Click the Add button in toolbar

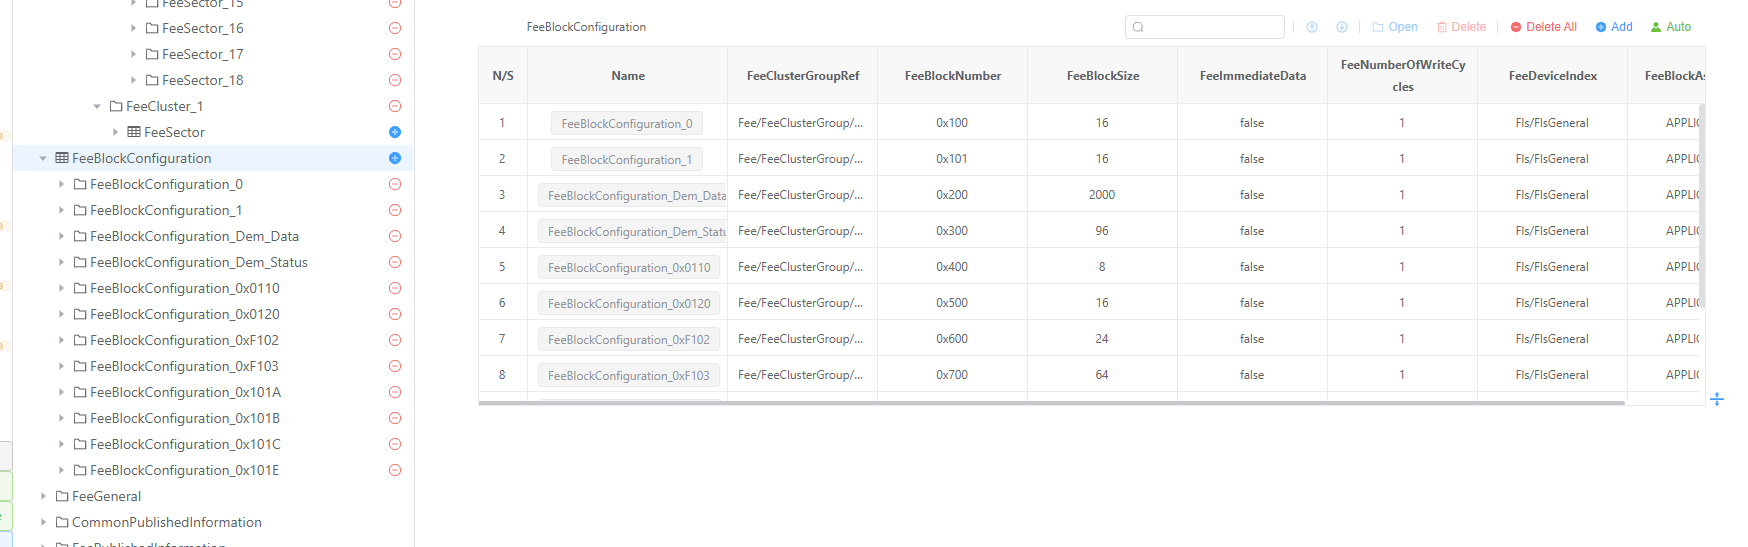[x=1613, y=27]
